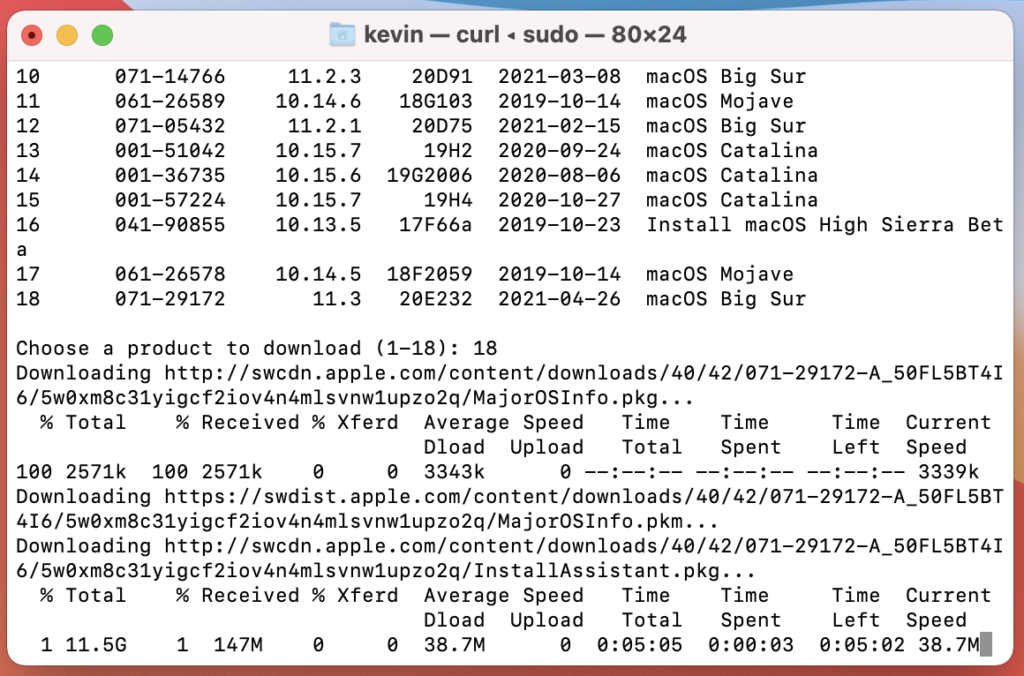Image resolution: width=1024 pixels, height=676 pixels.
Task: Click version 10.13.5 in row 16
Action: [x=318, y=225]
